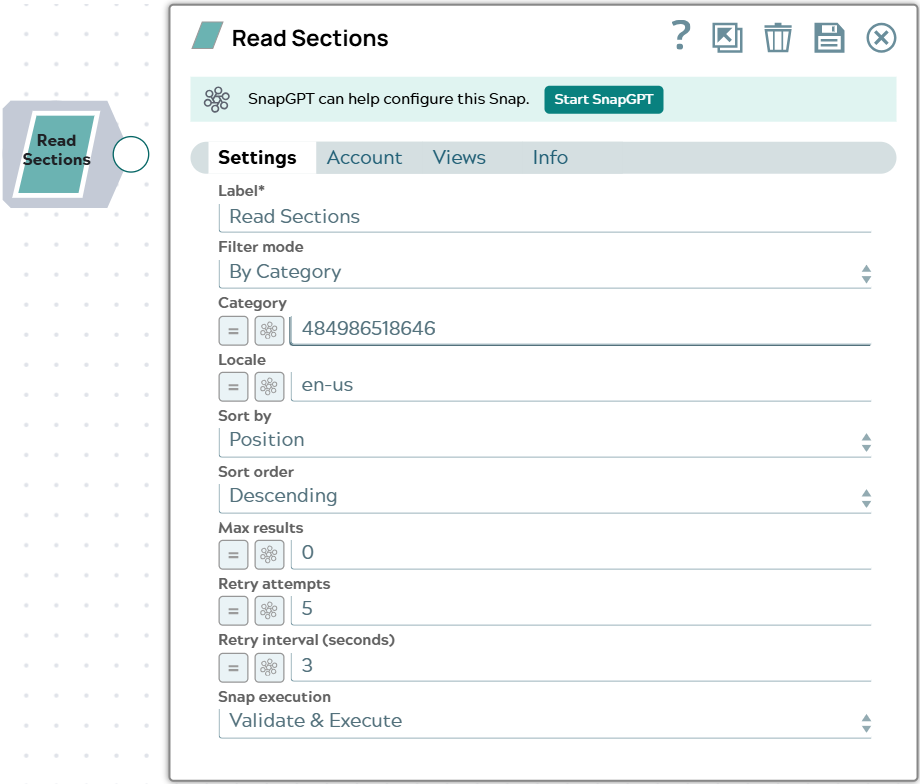Change Sort order Descending dropdown
This screenshot has width=920, height=784.
click(544, 498)
